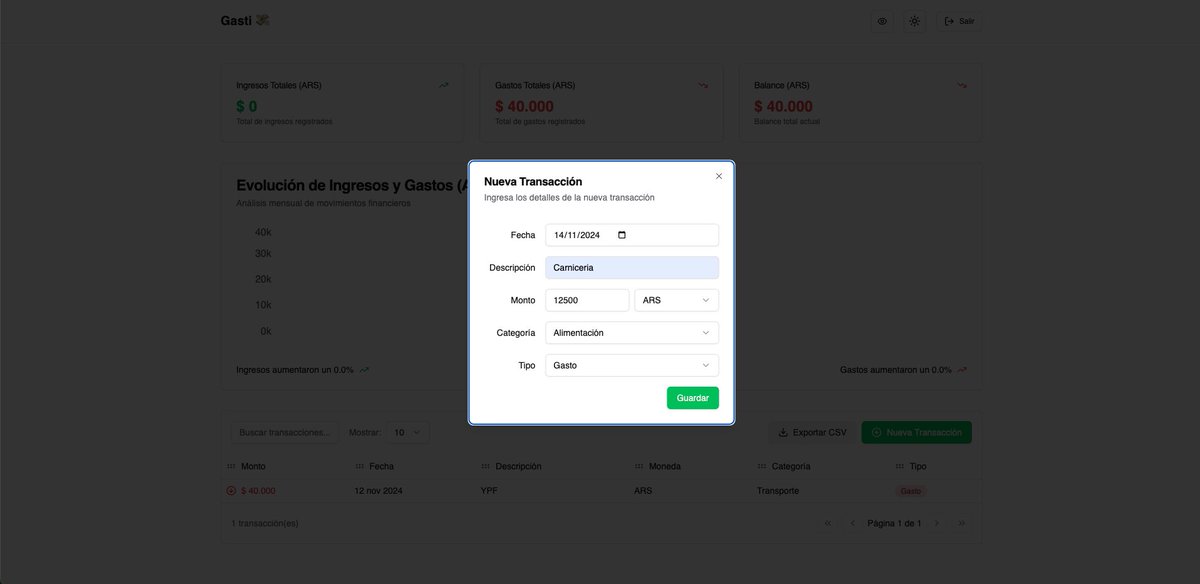The width and height of the screenshot is (1200, 584).
Task: Click the Descripción field containing Carniceria
Action: tap(632, 268)
